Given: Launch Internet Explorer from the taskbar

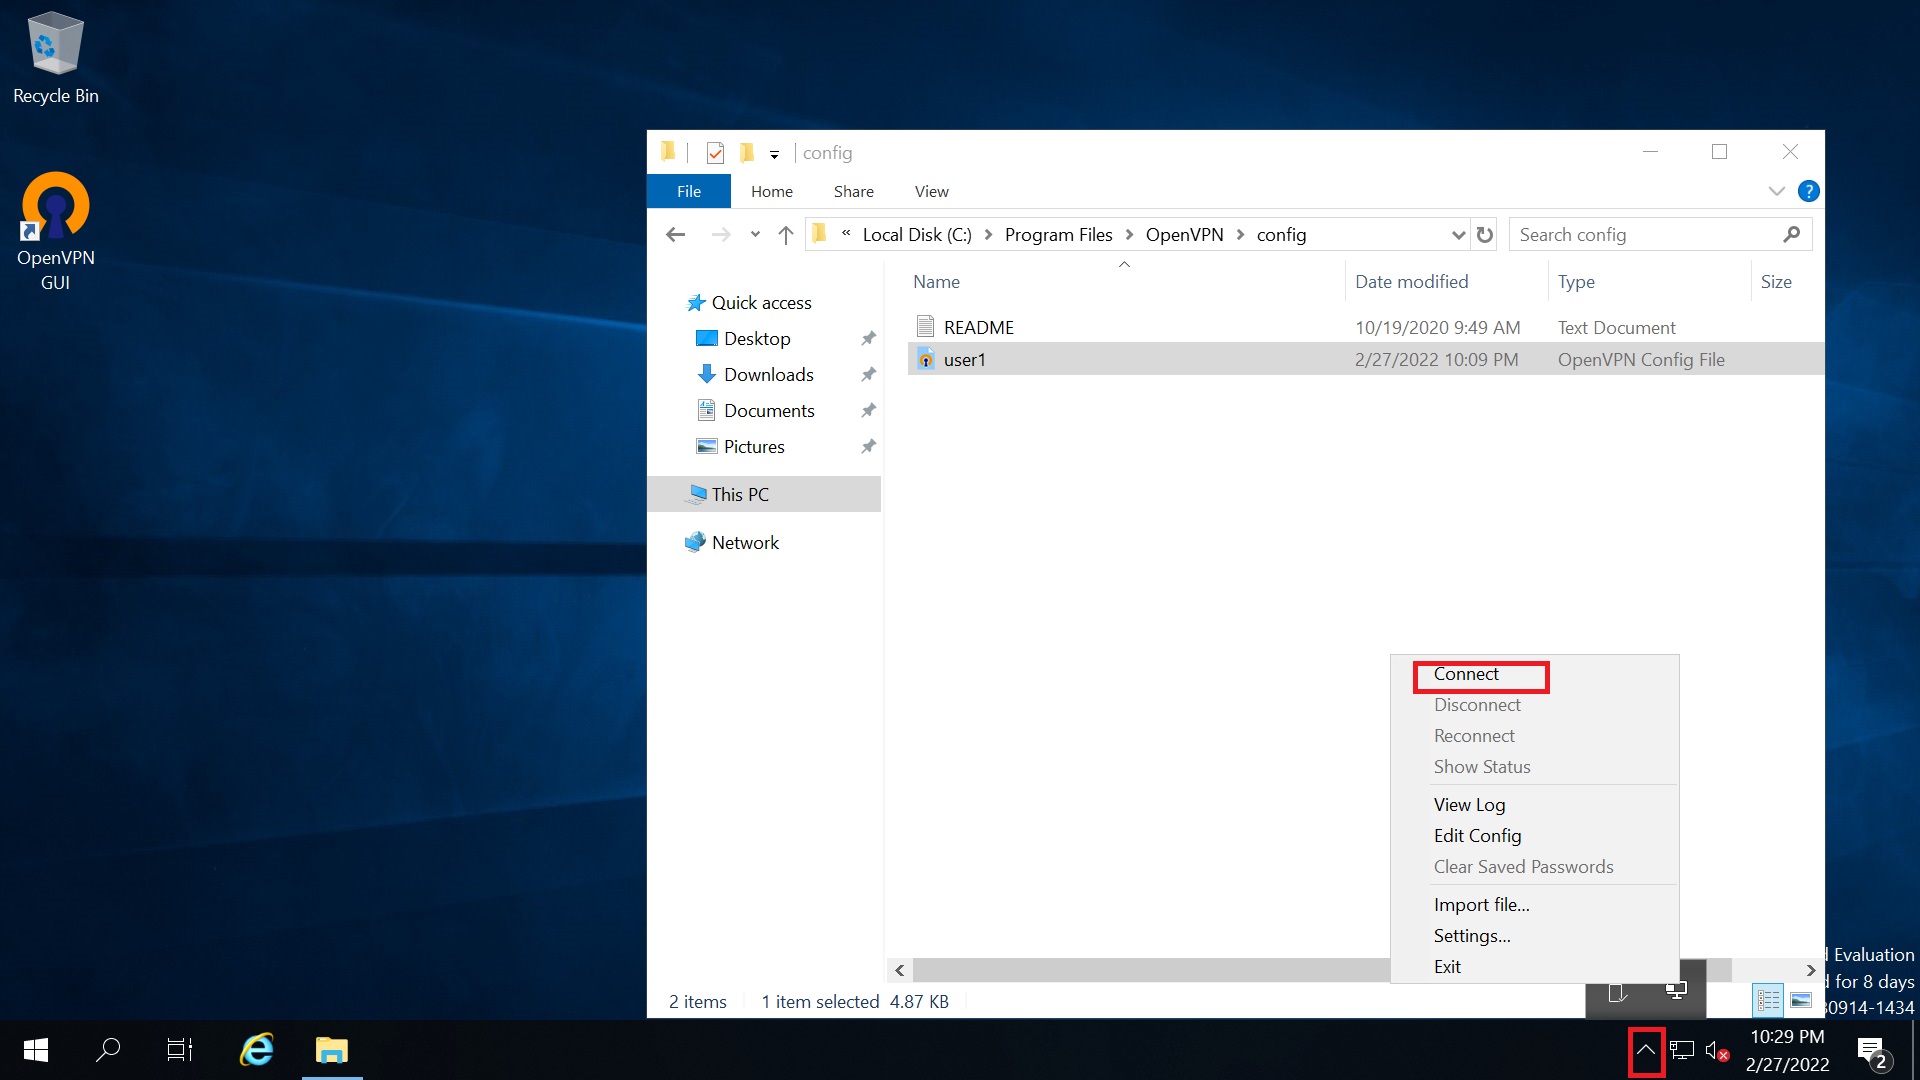Looking at the screenshot, I should [x=257, y=1050].
